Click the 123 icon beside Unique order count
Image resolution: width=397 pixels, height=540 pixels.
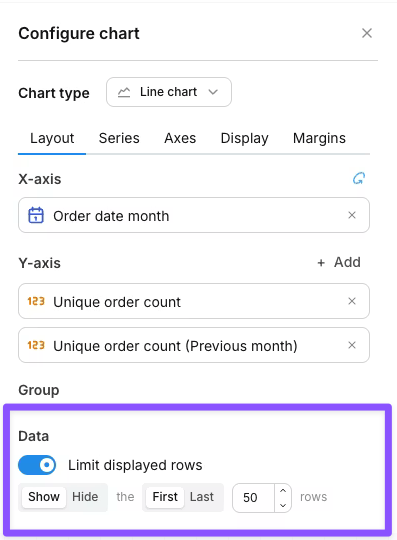pyautogui.click(x=36, y=301)
